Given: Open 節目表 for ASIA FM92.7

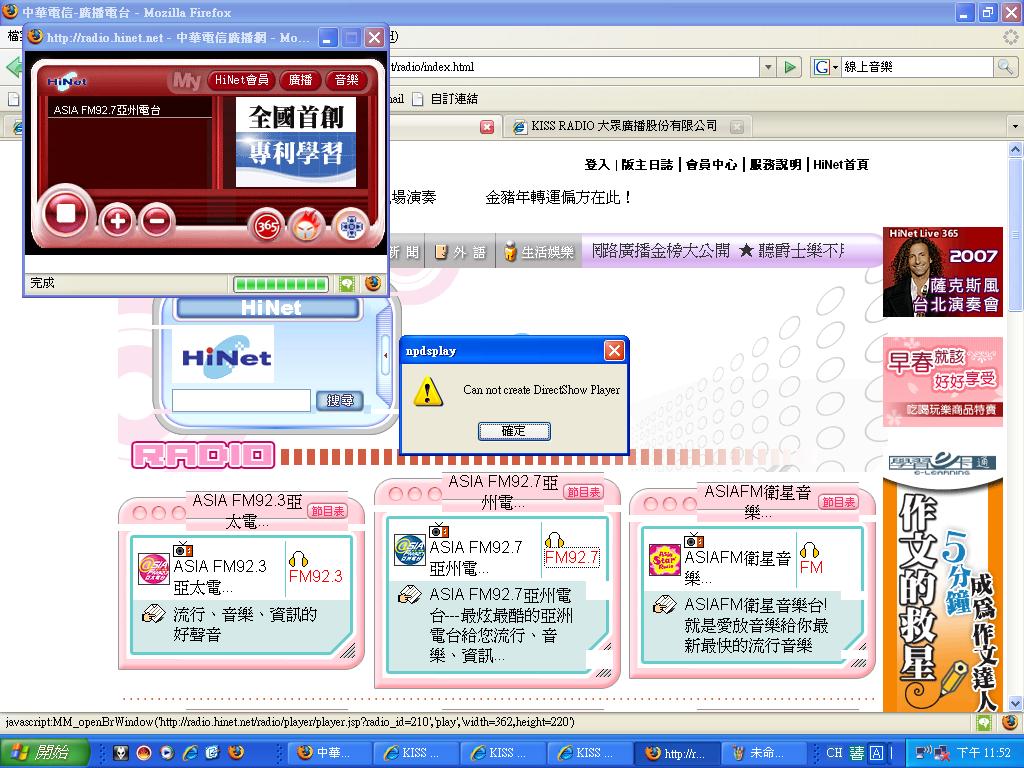Looking at the screenshot, I should (x=583, y=492).
